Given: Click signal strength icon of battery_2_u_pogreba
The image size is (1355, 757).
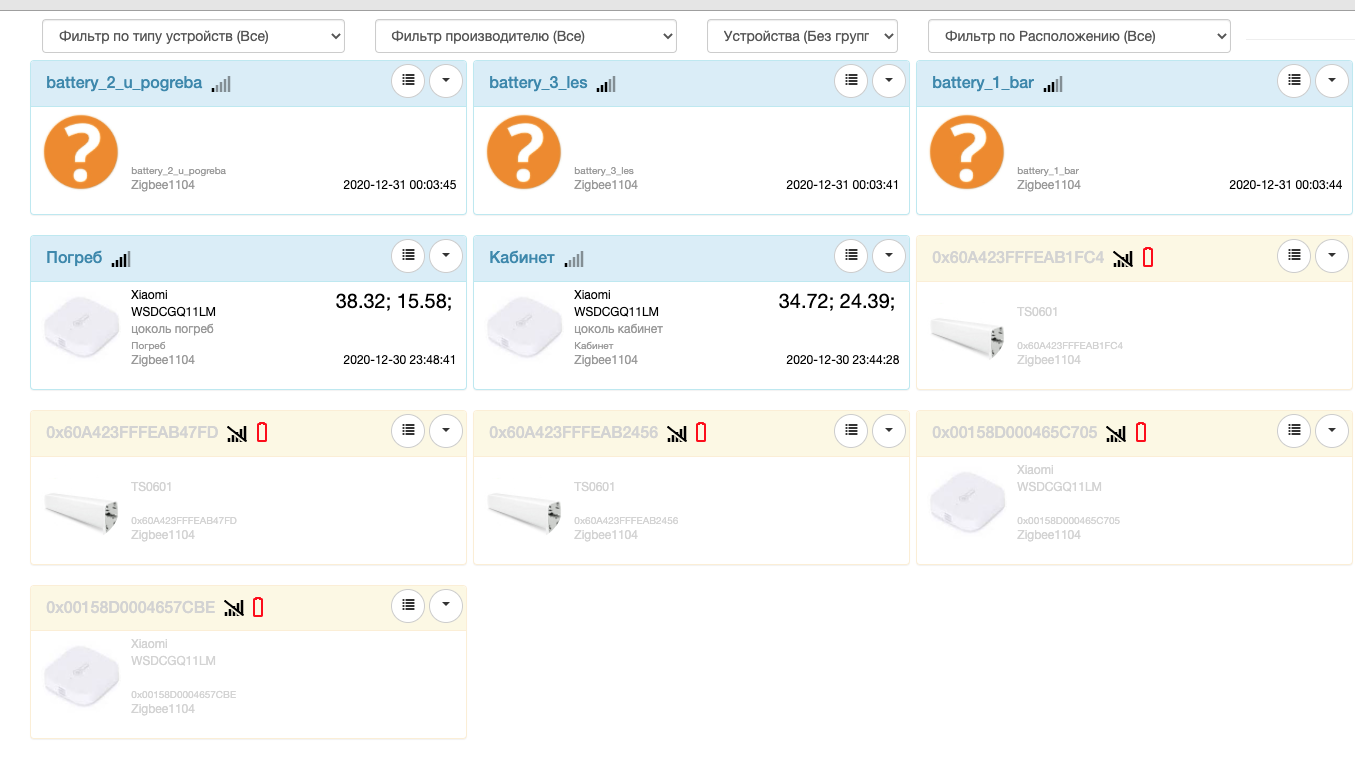Looking at the screenshot, I should tap(221, 84).
